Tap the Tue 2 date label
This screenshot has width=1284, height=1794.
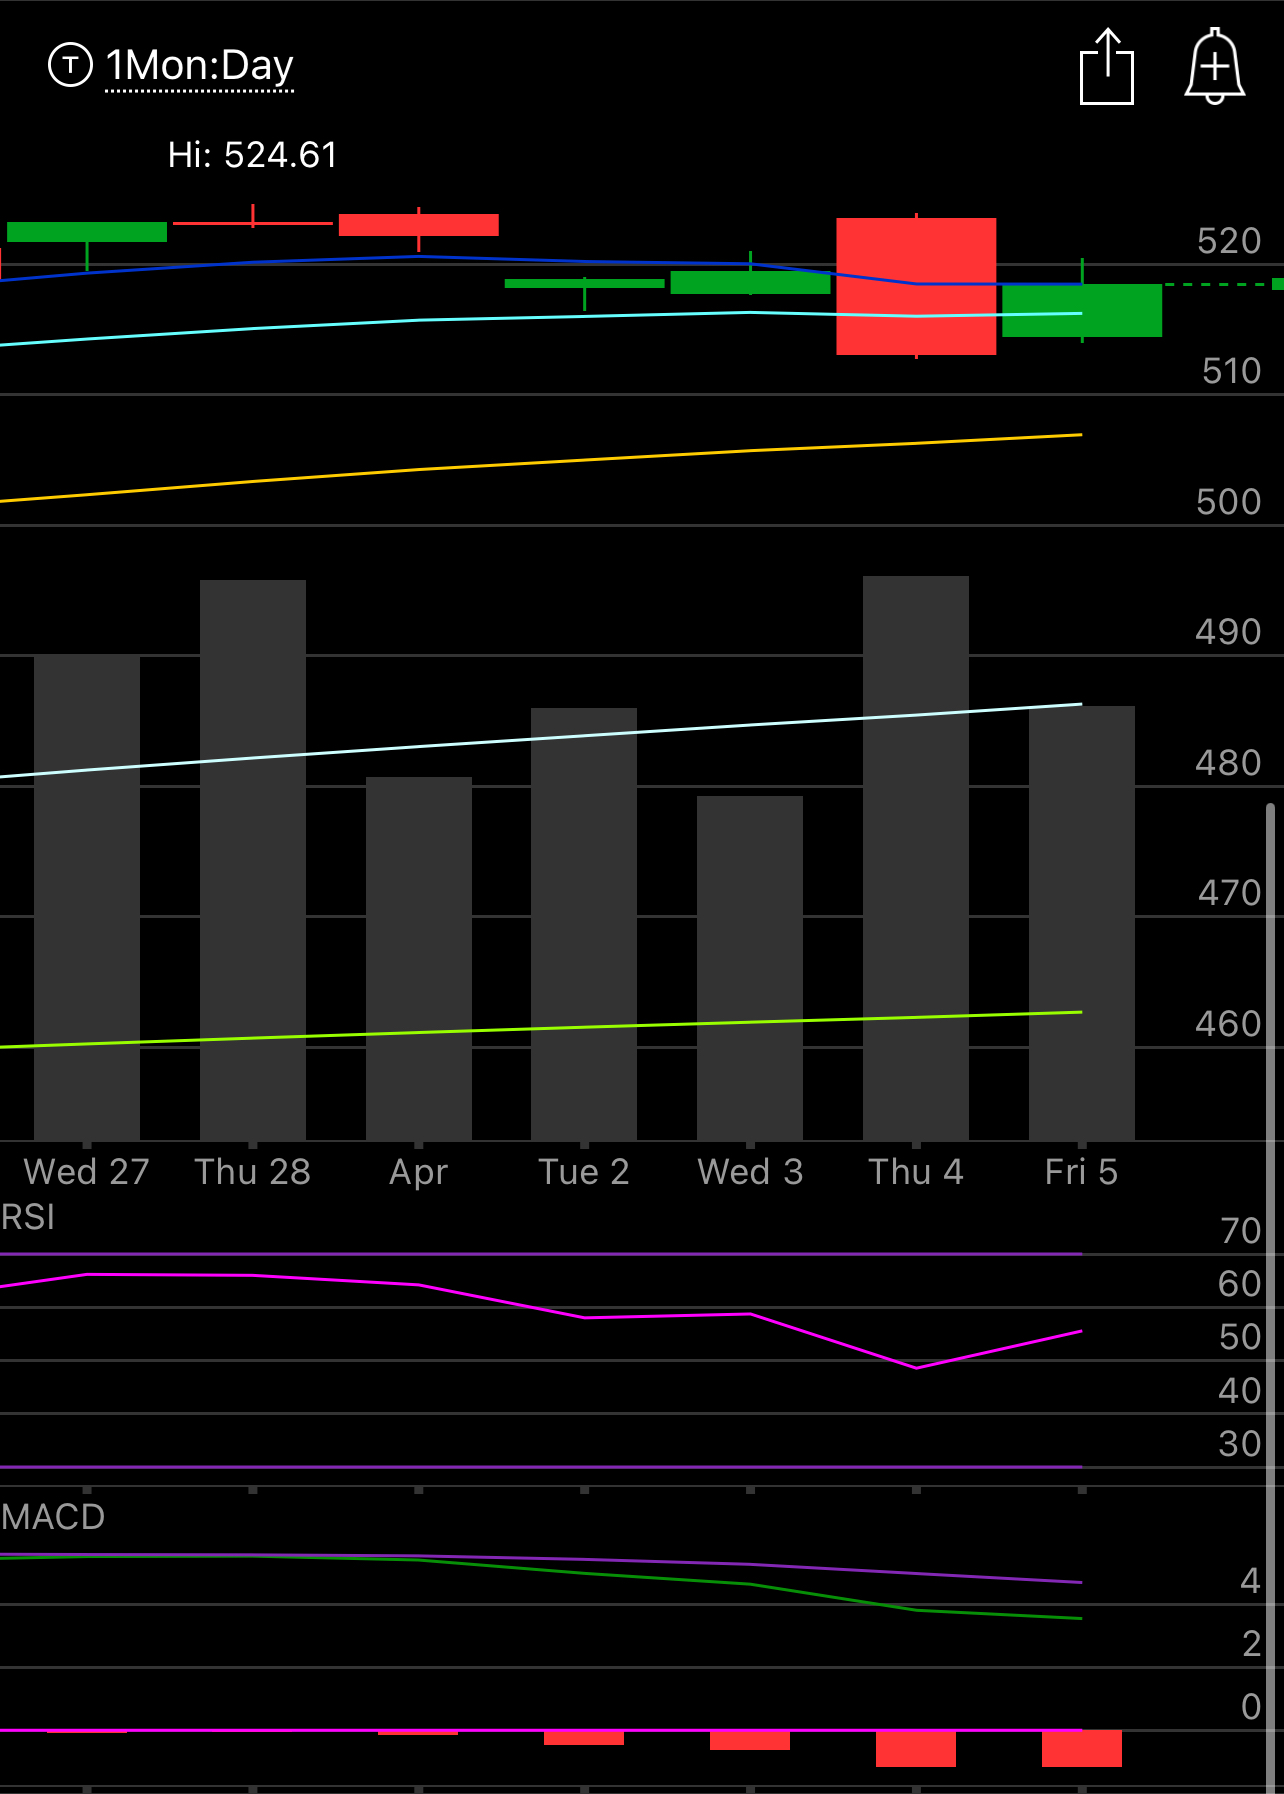[584, 1172]
